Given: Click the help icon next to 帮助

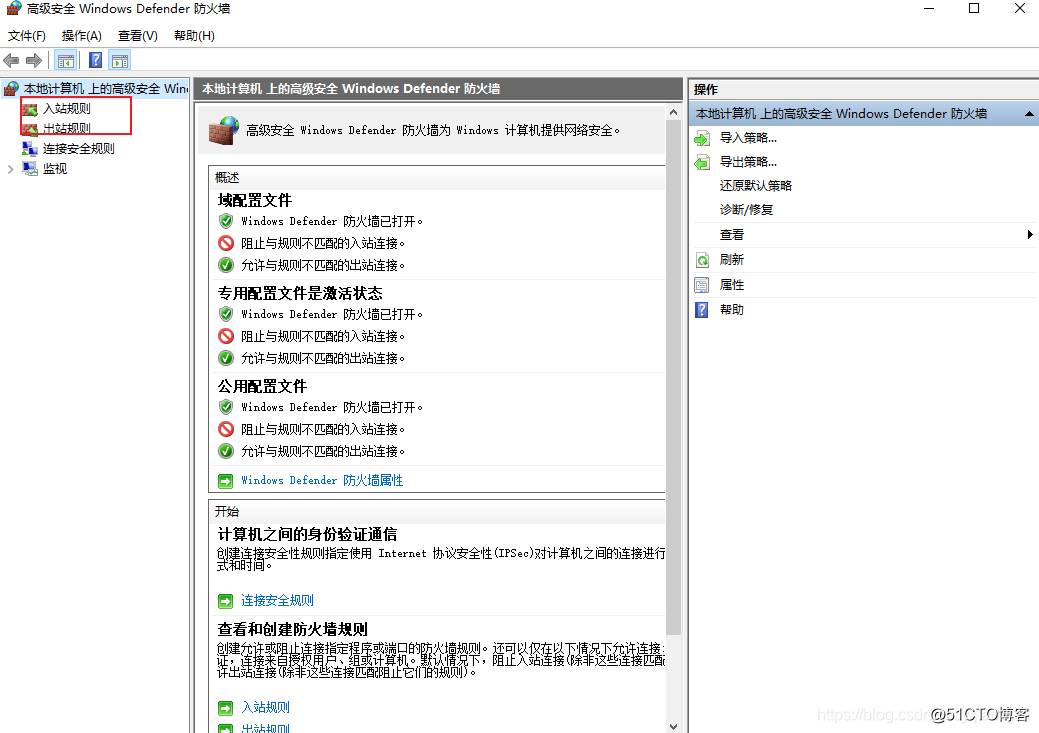Looking at the screenshot, I should click(x=702, y=310).
